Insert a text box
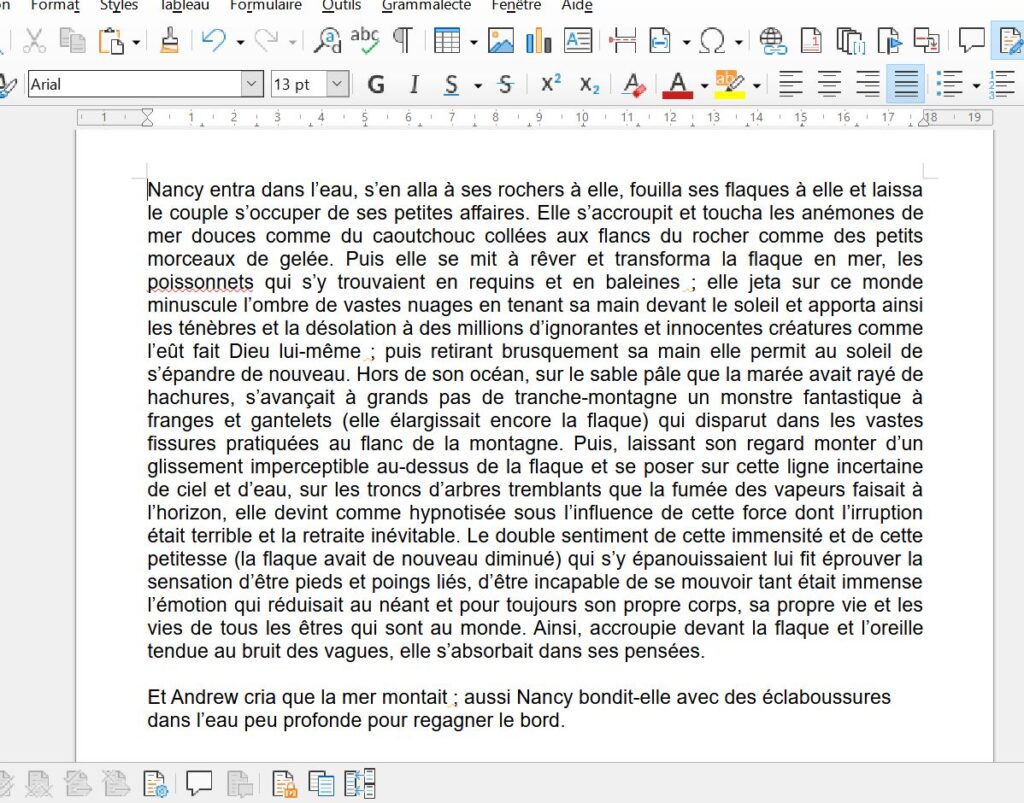 point(578,41)
